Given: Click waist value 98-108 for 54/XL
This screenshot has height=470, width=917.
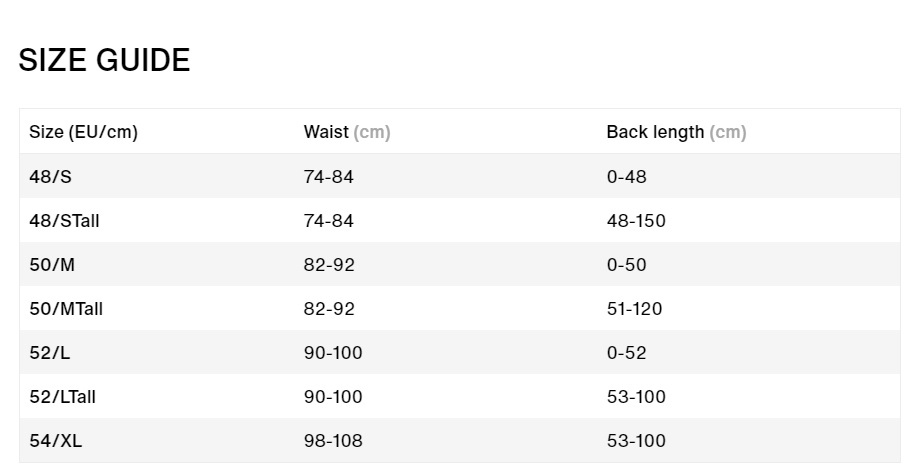Looking at the screenshot, I should pos(333,440).
